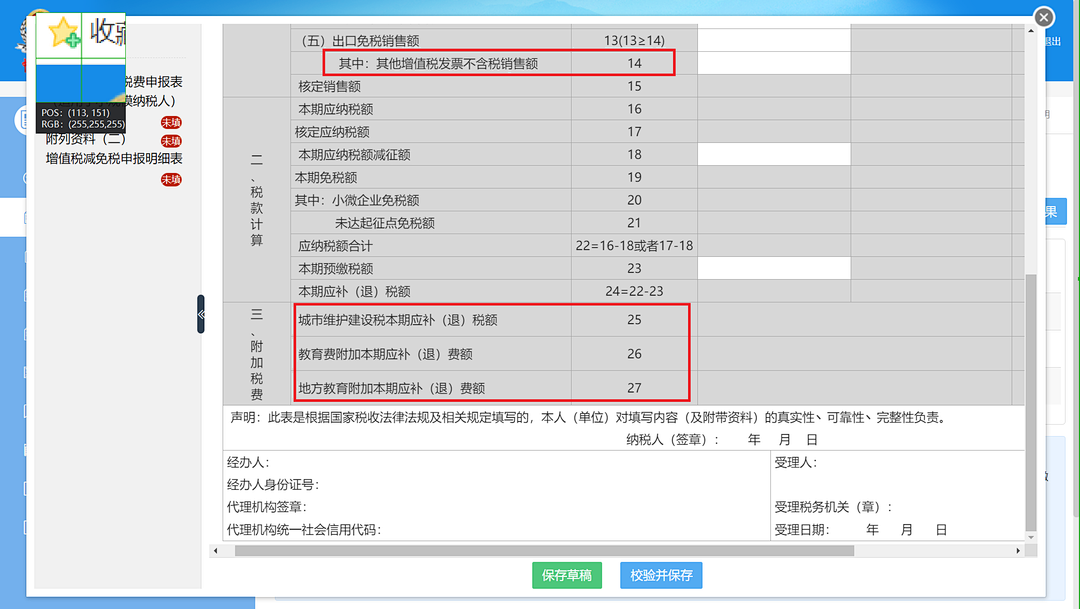Focus the input field for row 14 其他增值税发票不含税销售额
This screenshot has width=1080, height=609.
[774, 63]
